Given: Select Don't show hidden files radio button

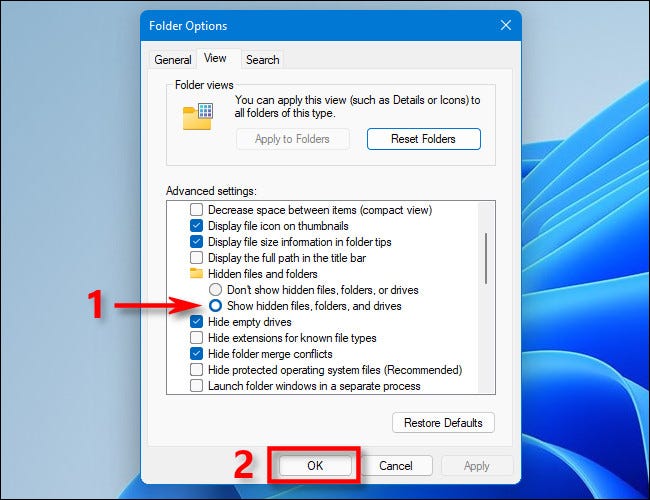Looking at the screenshot, I should tap(216, 289).
